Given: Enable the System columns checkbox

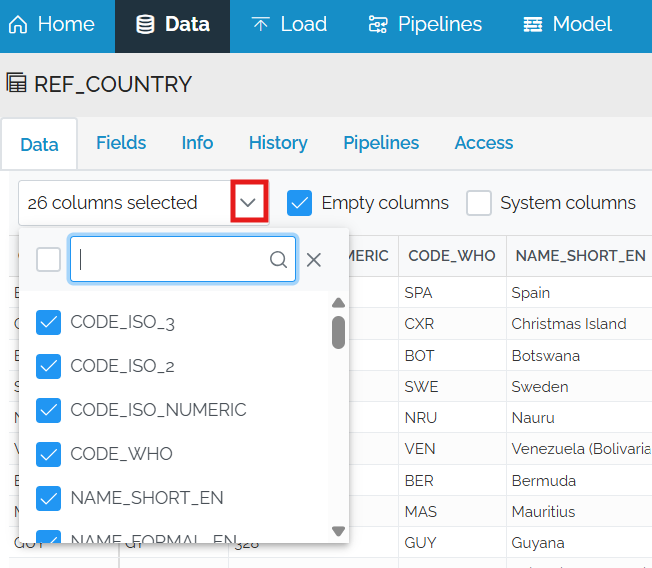Looking at the screenshot, I should tap(479, 203).
